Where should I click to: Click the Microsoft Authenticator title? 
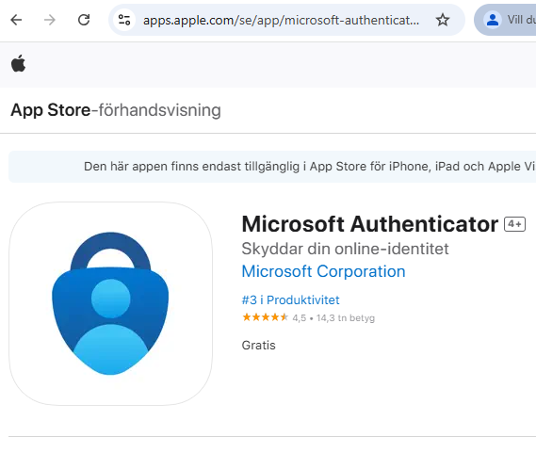(370, 224)
